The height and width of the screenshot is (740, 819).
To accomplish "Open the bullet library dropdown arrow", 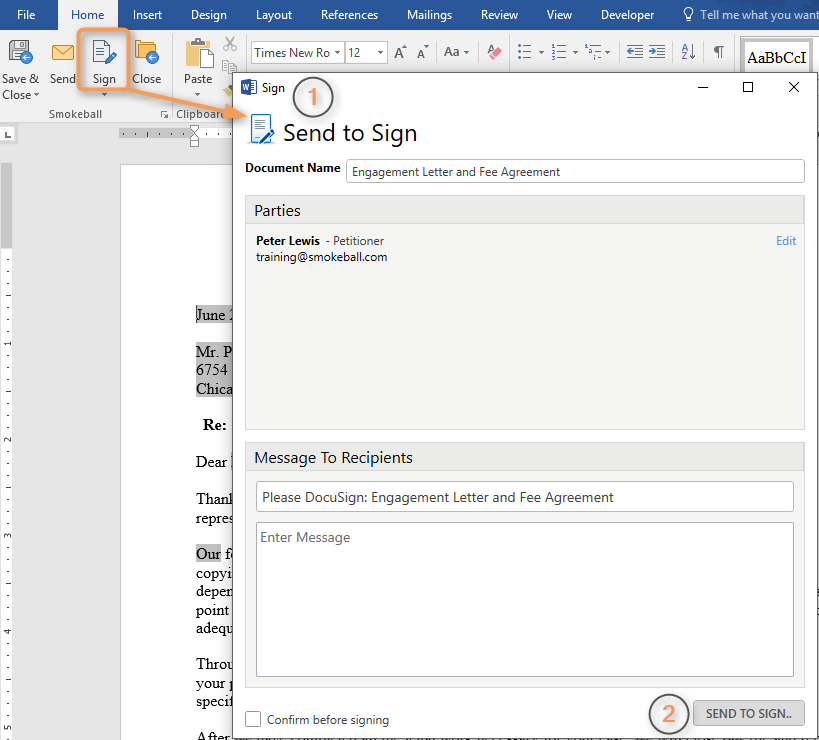I will click(x=541, y=52).
